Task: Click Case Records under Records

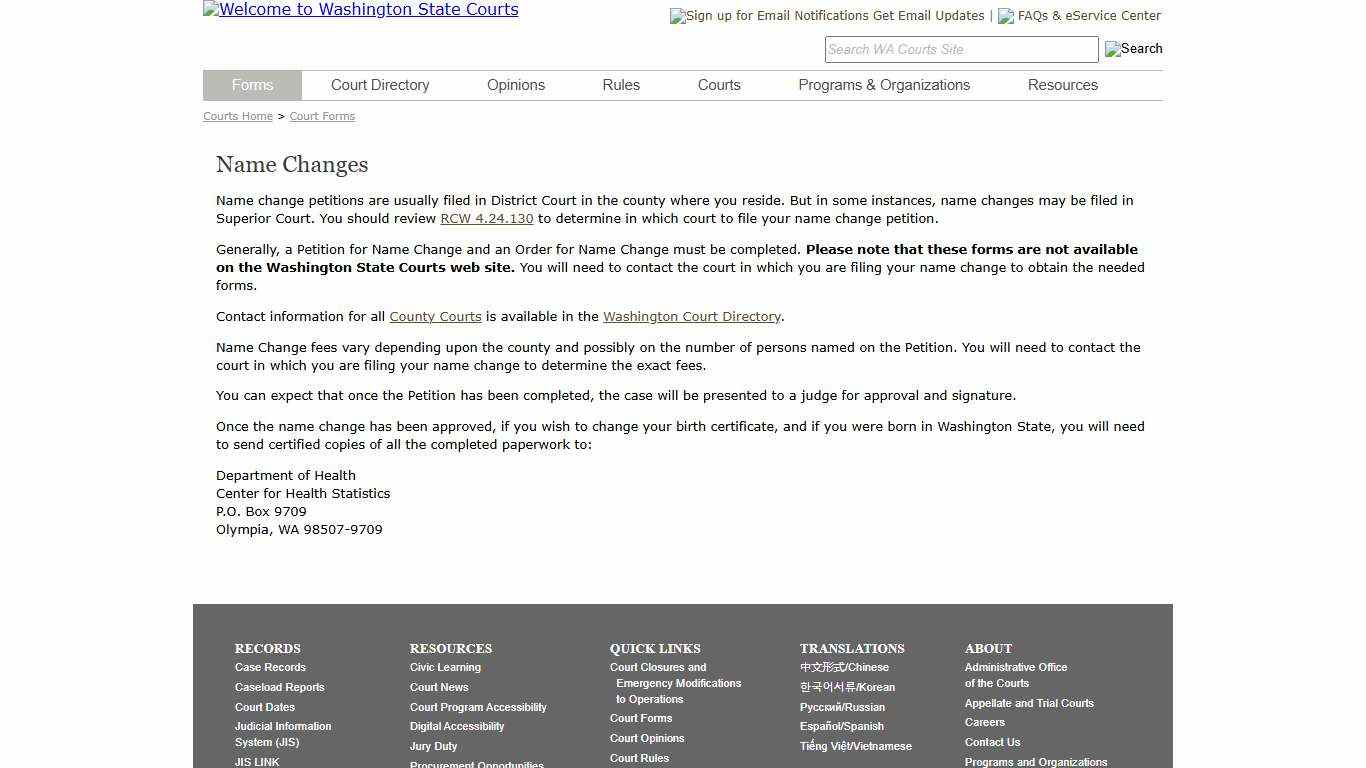Action: pyautogui.click(x=270, y=667)
